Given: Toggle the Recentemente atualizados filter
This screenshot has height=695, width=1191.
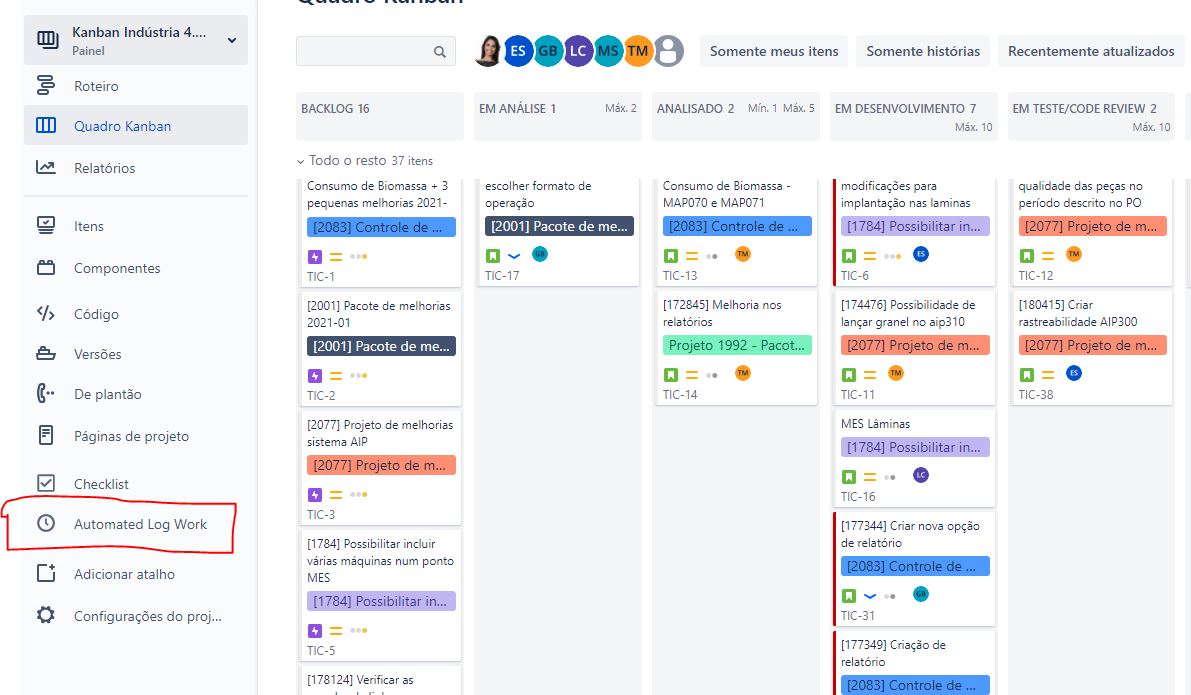Looking at the screenshot, I should 1091,51.
